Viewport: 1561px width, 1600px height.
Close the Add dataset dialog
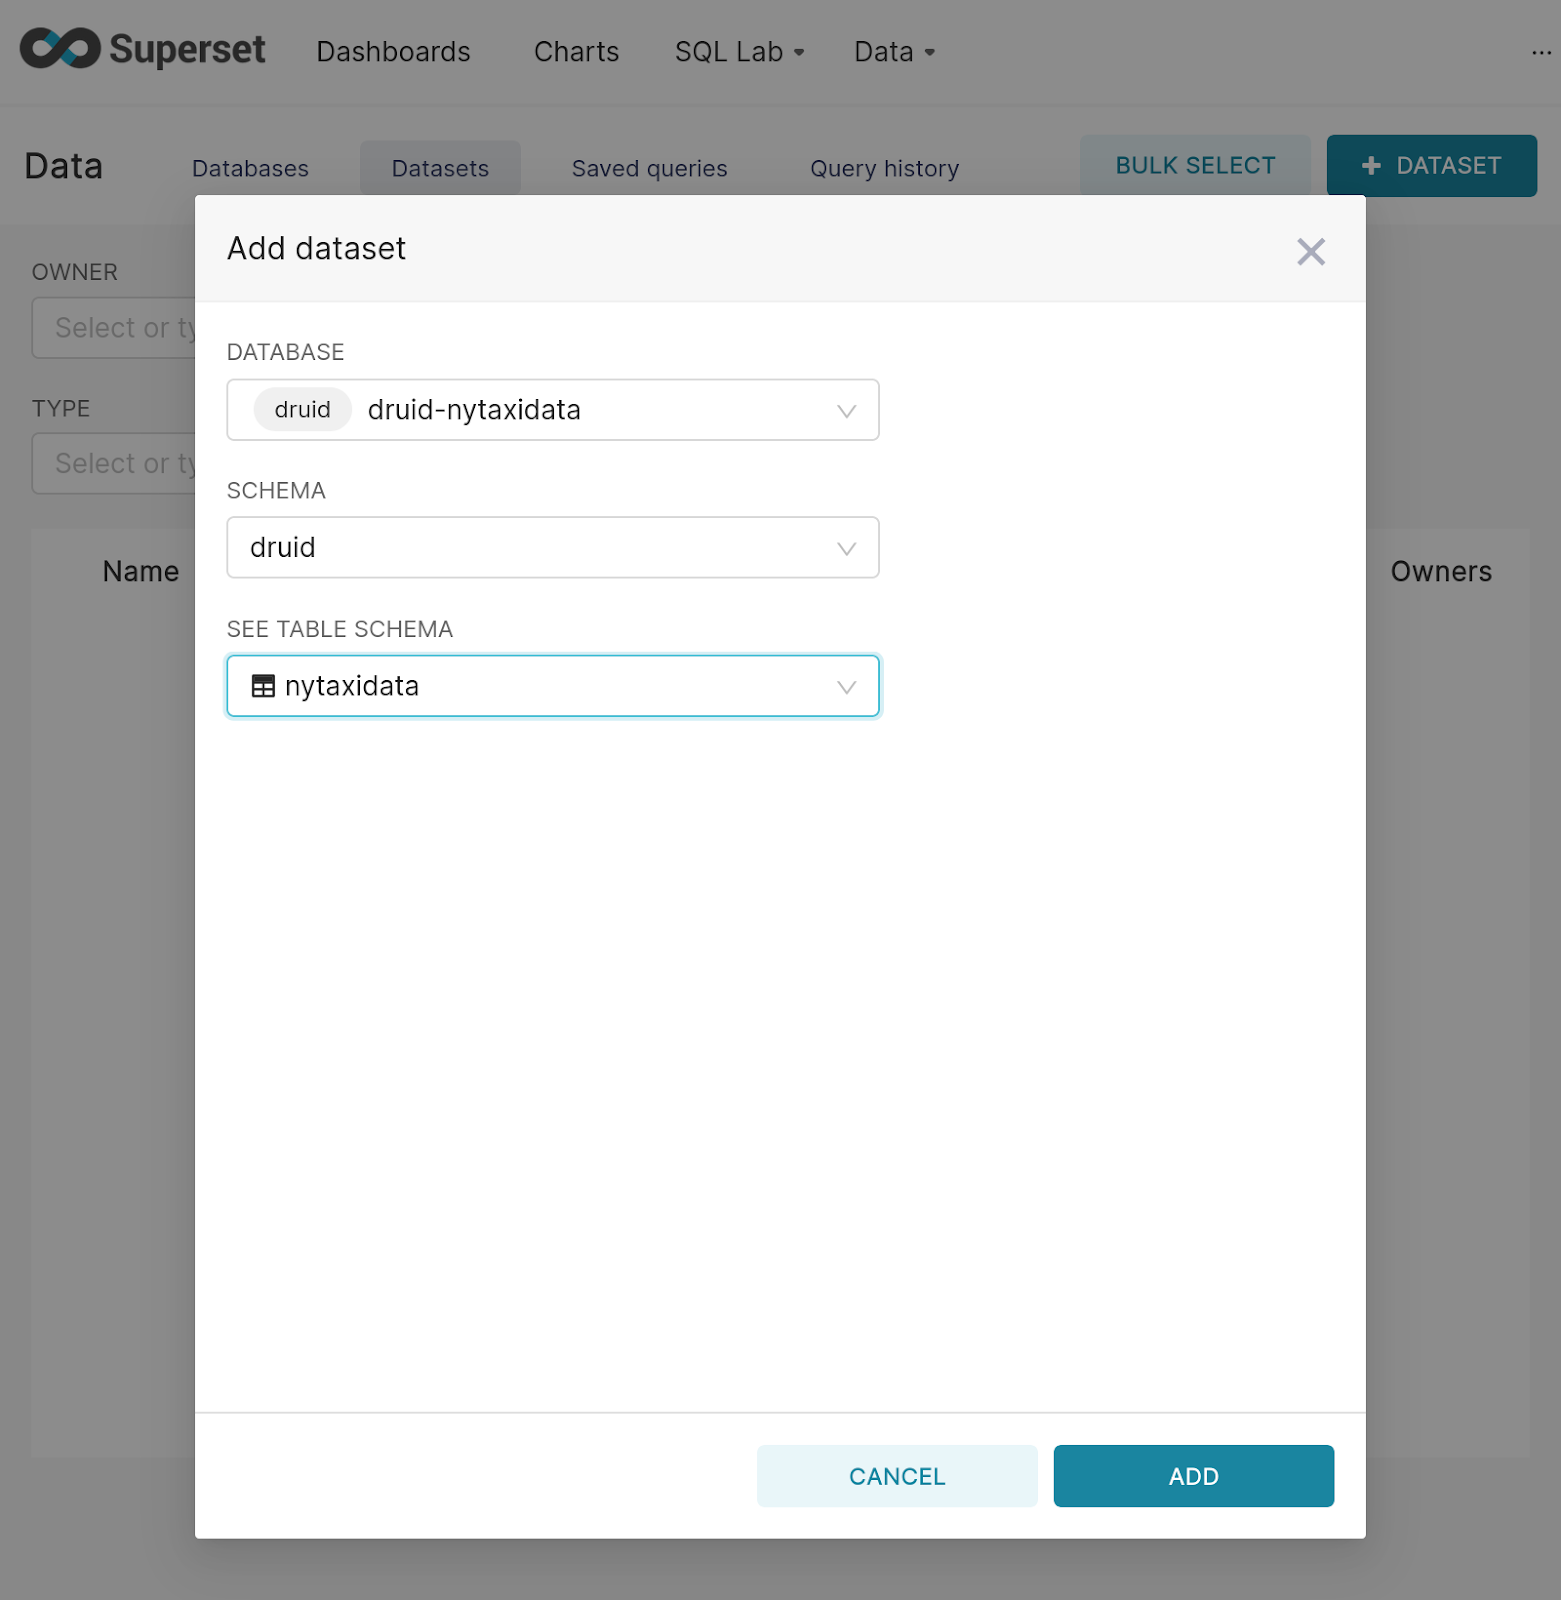tap(1310, 252)
